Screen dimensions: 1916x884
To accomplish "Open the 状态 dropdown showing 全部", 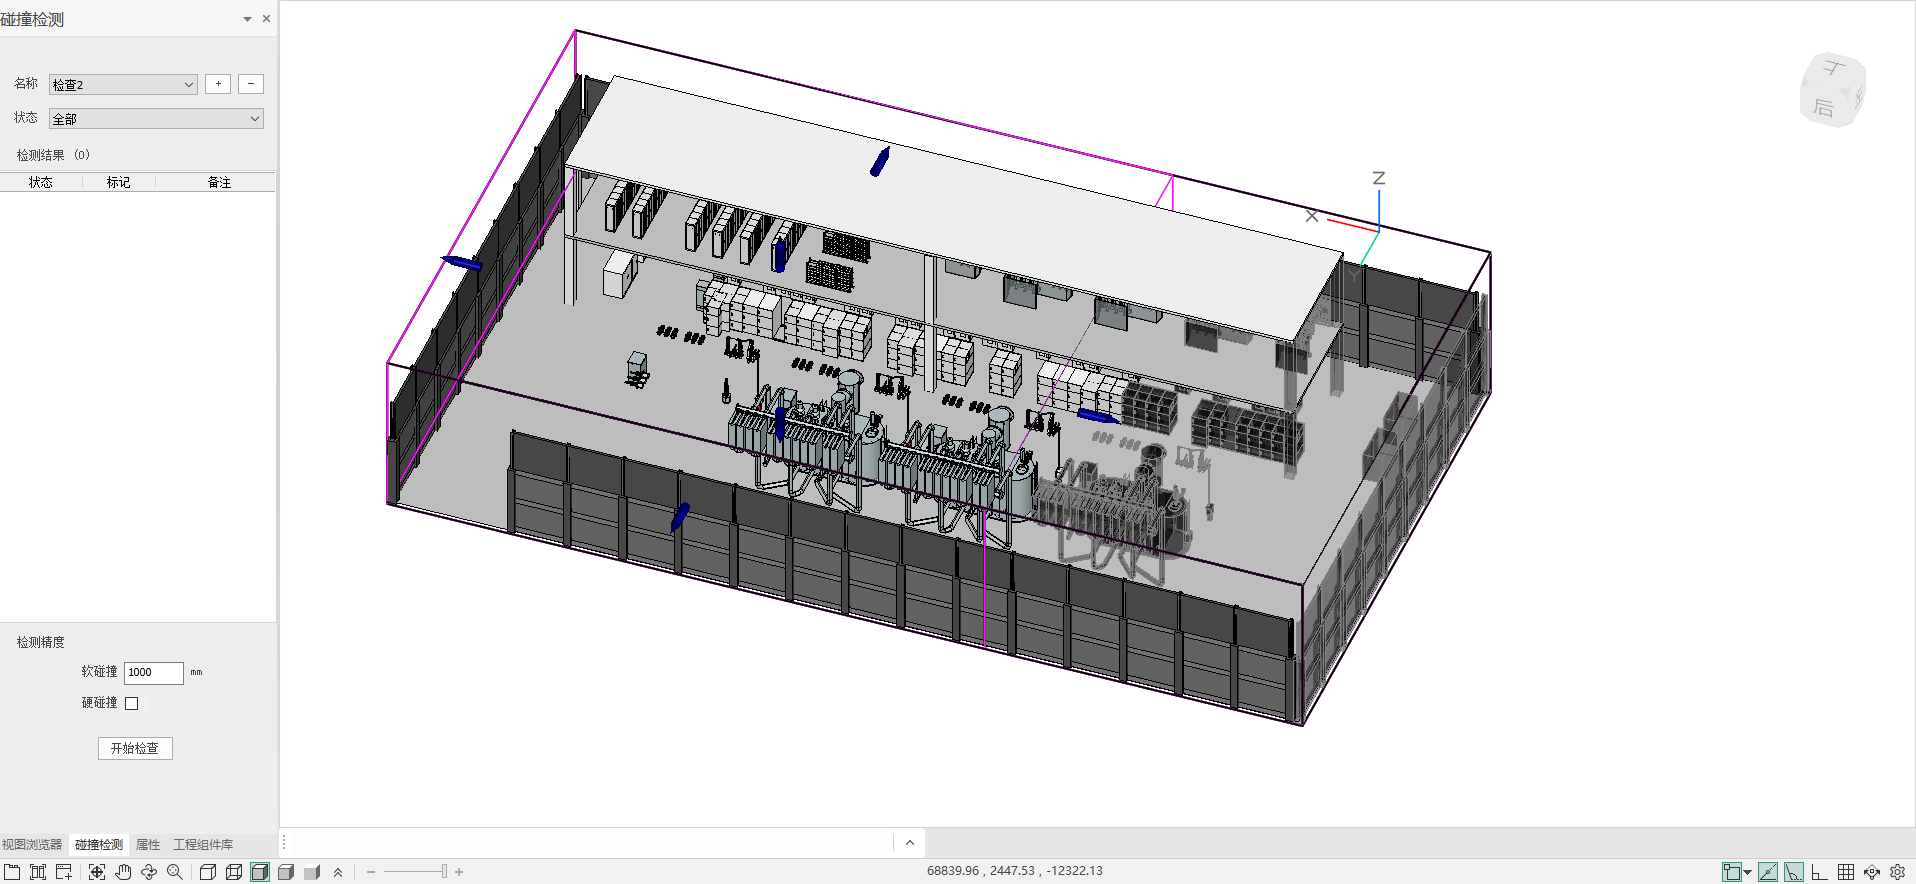I will (x=156, y=119).
